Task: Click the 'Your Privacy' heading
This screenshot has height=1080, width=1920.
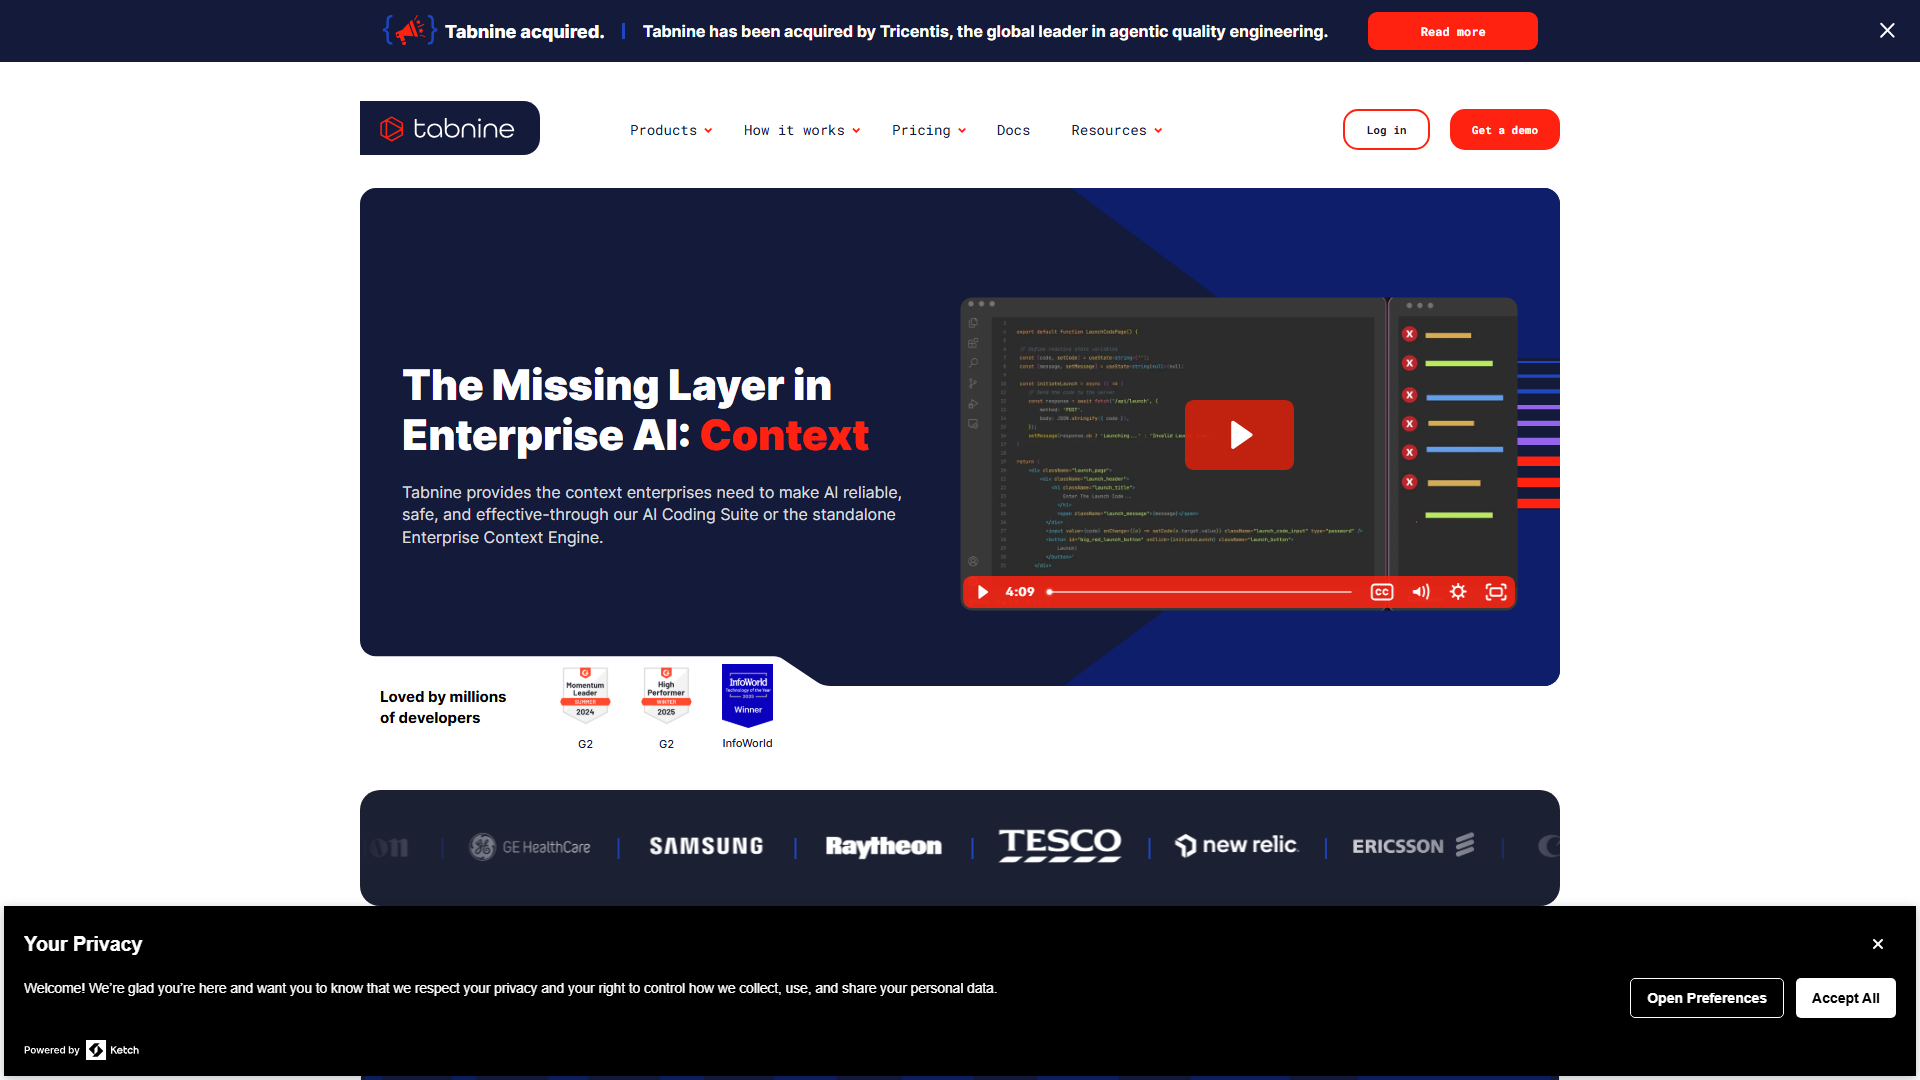Action: tap(83, 944)
